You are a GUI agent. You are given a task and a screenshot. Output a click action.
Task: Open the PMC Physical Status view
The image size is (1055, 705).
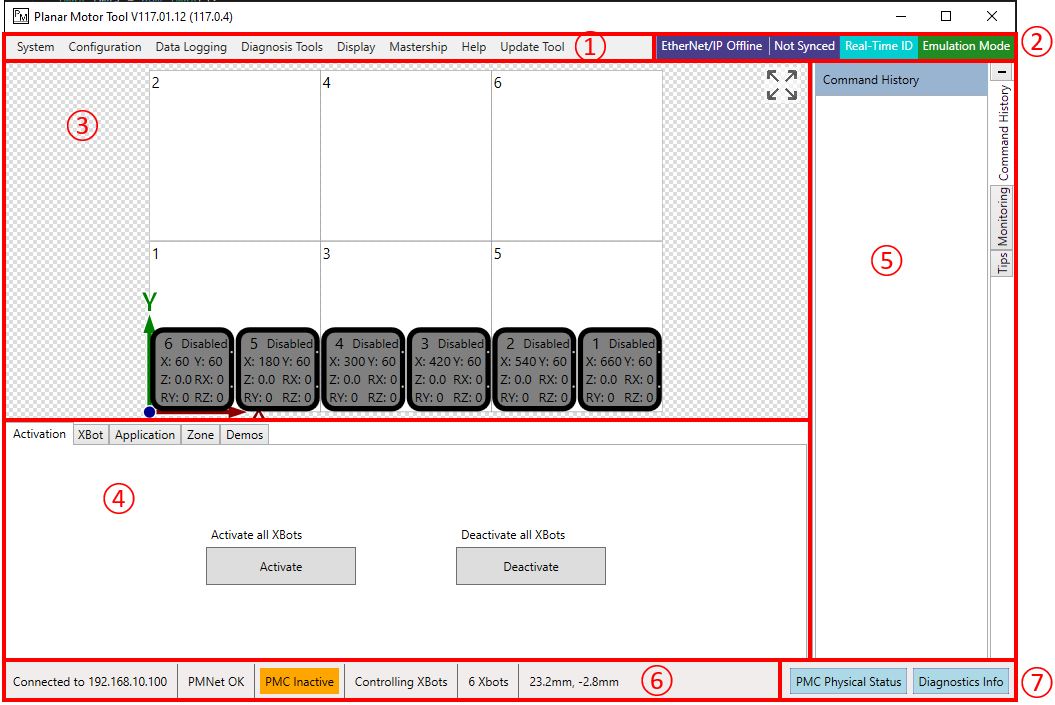point(847,681)
